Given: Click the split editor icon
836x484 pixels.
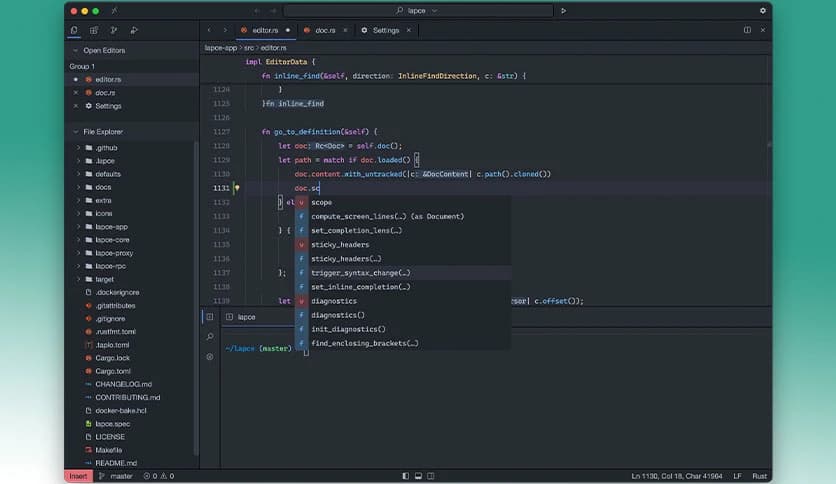Looking at the screenshot, I should pyautogui.click(x=747, y=30).
